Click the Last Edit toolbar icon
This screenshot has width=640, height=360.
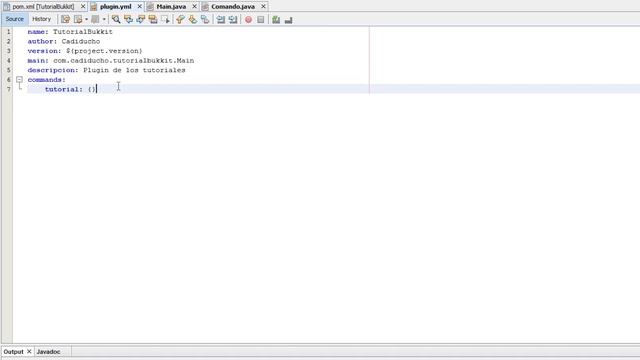point(65,19)
